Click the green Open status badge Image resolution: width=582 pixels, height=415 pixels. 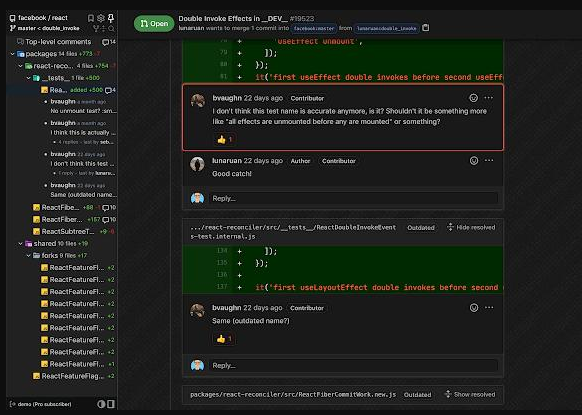pyautogui.click(x=154, y=24)
